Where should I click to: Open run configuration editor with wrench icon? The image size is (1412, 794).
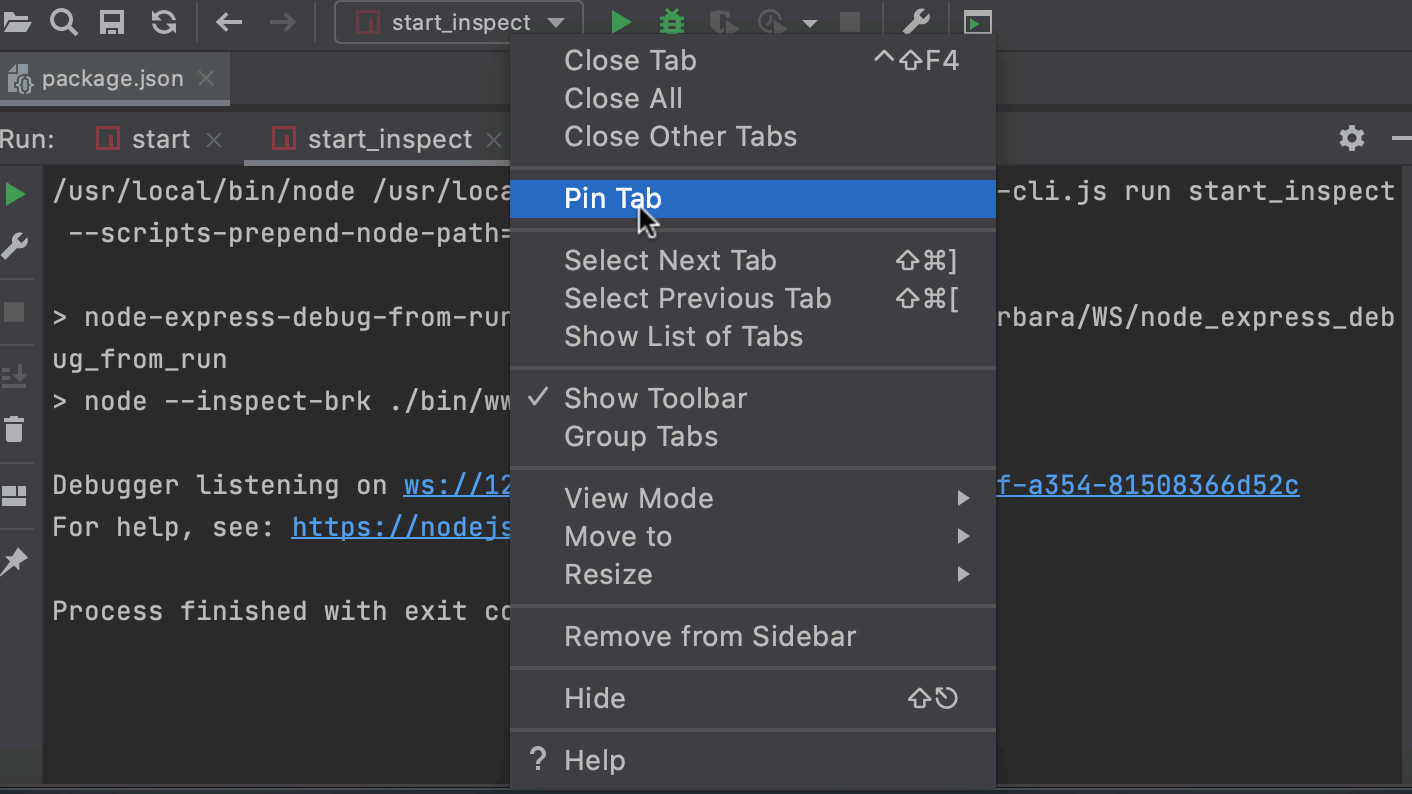(917, 21)
